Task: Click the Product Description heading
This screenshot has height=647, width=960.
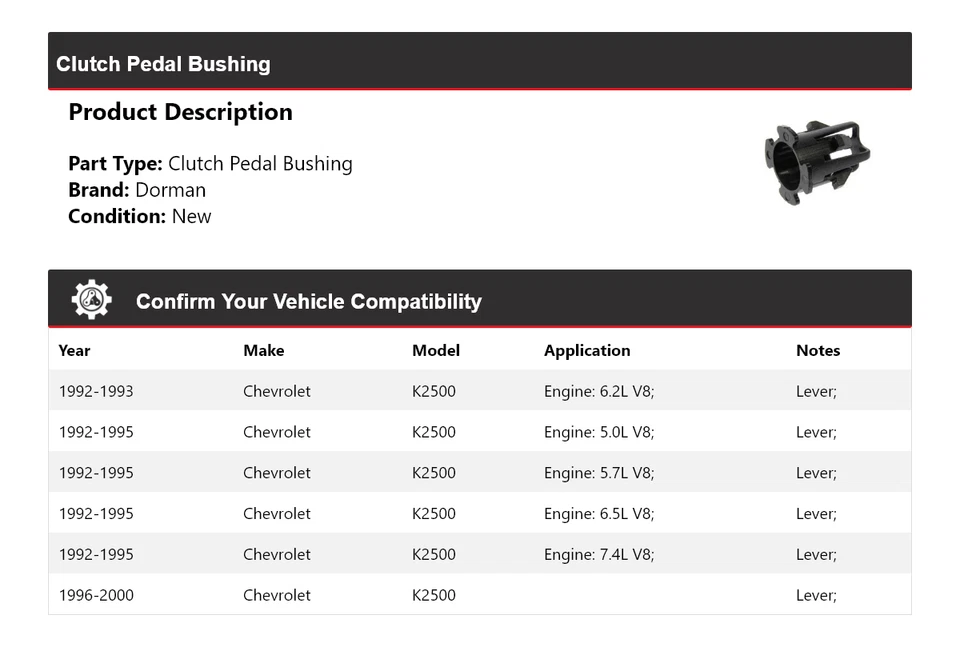Action: 180,112
